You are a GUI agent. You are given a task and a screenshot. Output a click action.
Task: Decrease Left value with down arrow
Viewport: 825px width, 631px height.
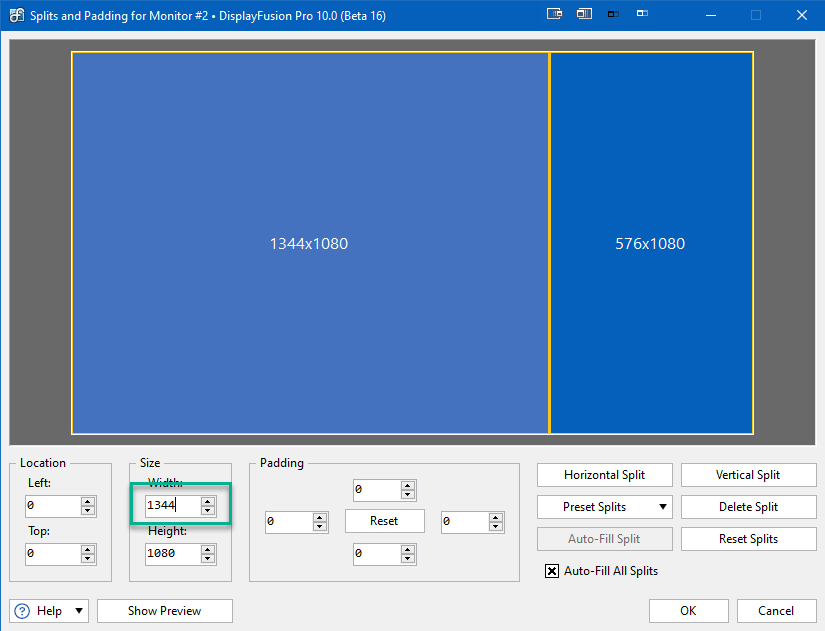pos(88,510)
